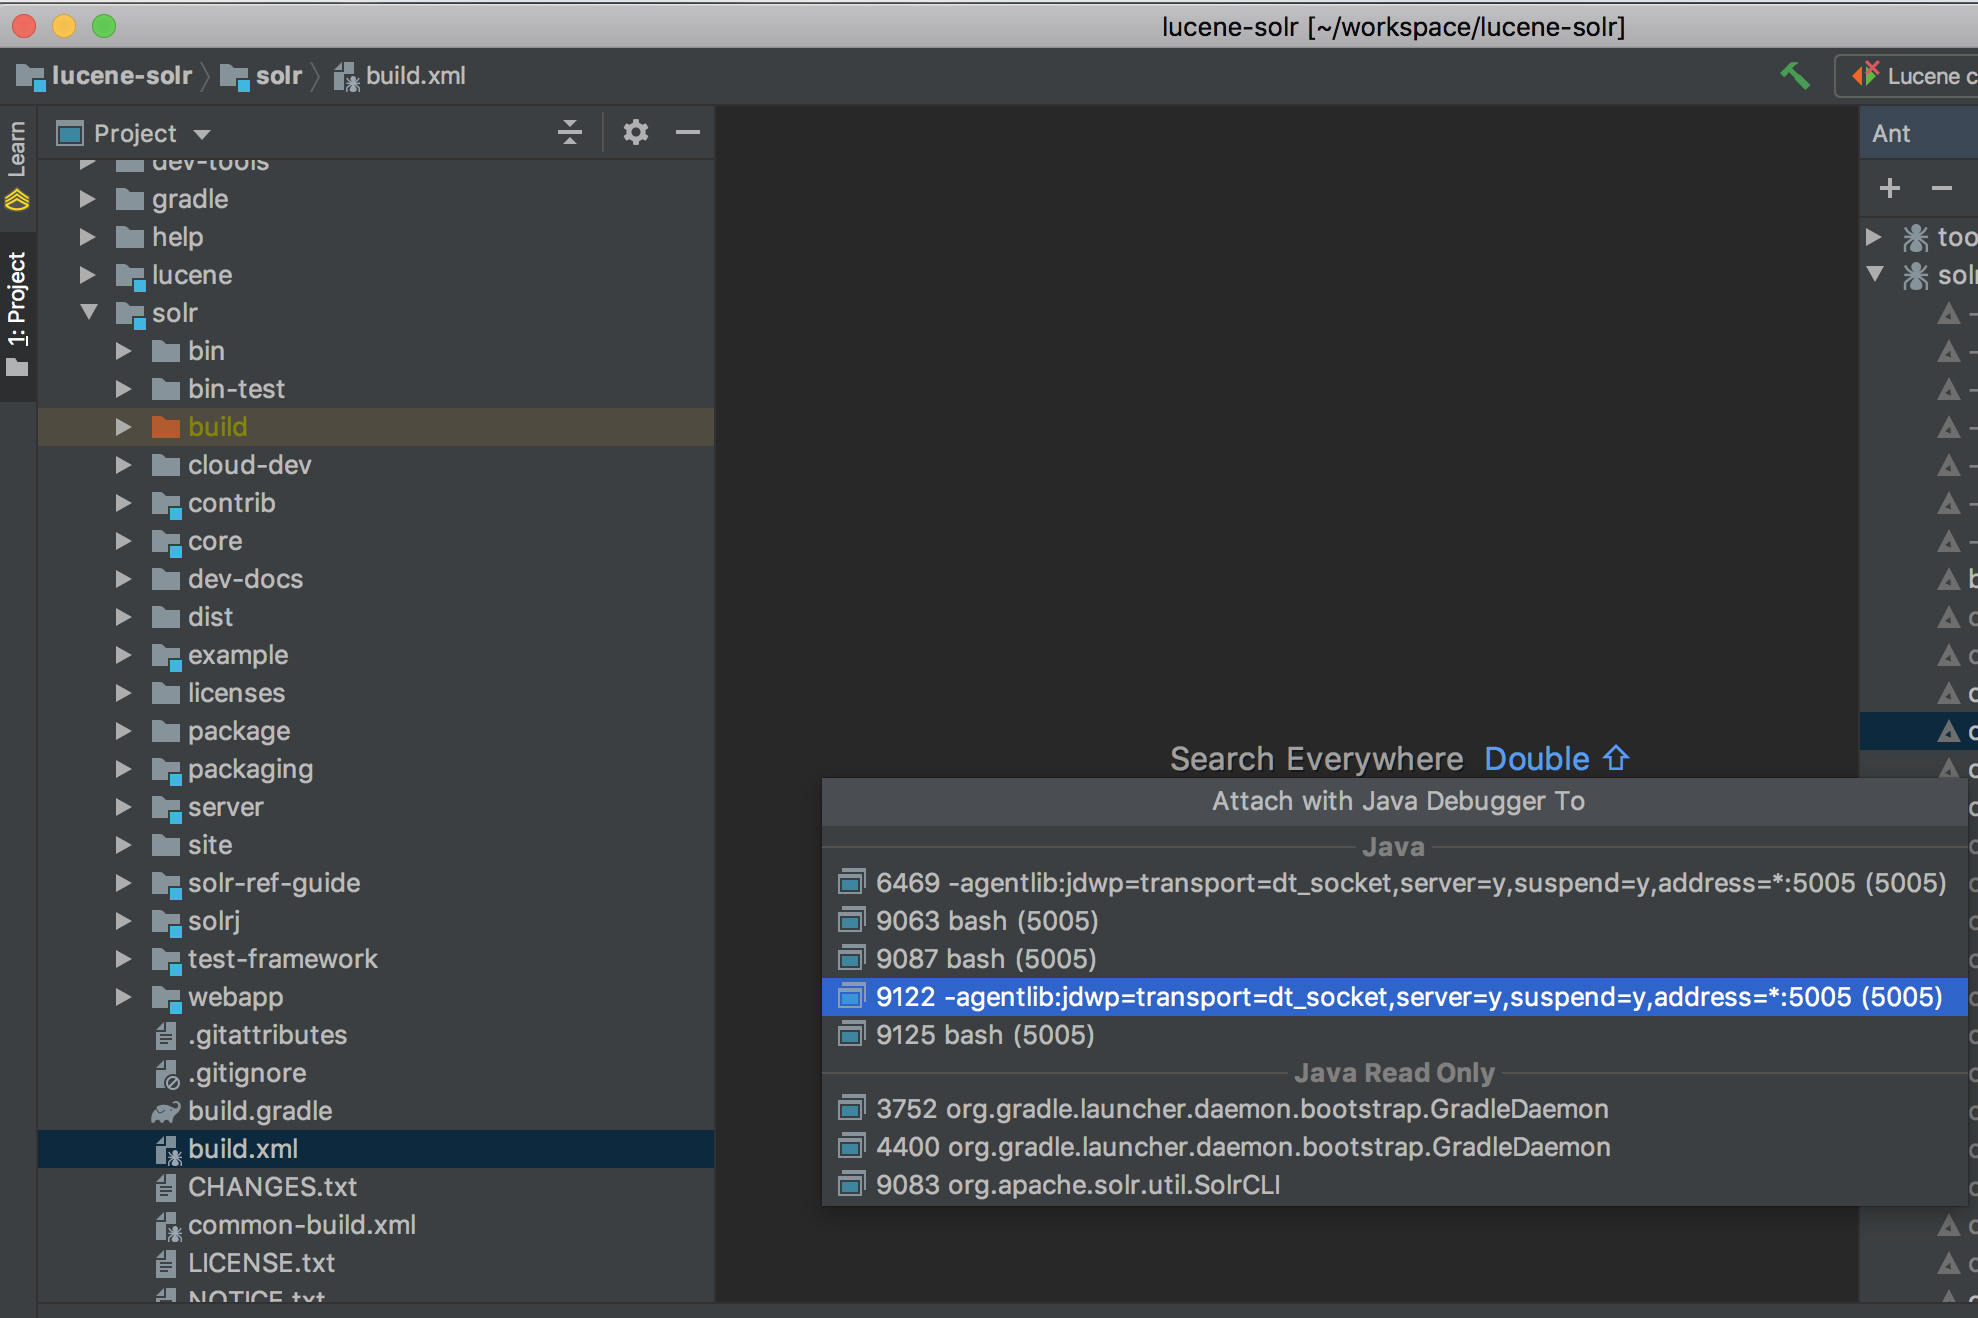
Task: Click the build.xml breadcrumb in navigation bar
Action: click(x=414, y=76)
